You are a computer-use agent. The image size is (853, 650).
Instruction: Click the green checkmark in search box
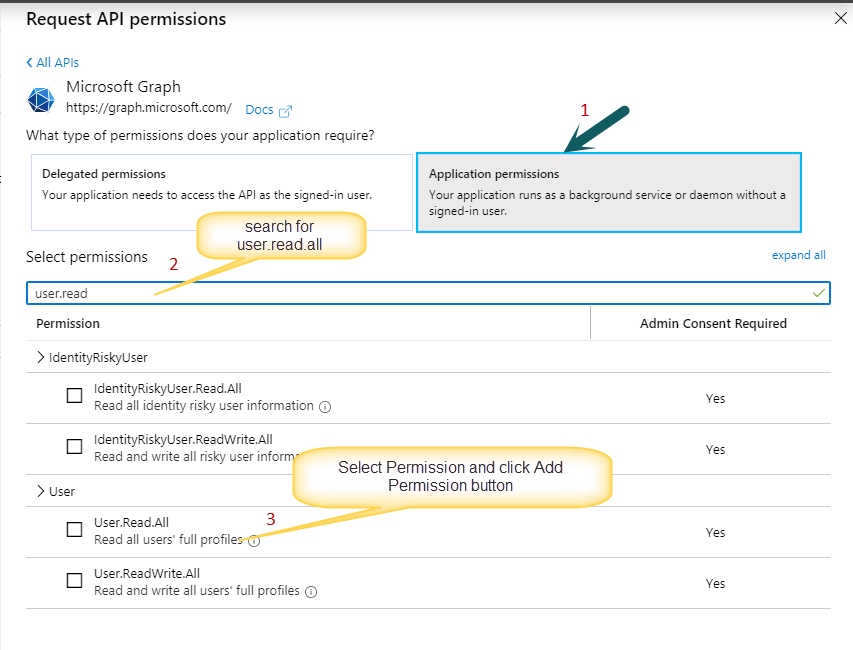coord(818,294)
